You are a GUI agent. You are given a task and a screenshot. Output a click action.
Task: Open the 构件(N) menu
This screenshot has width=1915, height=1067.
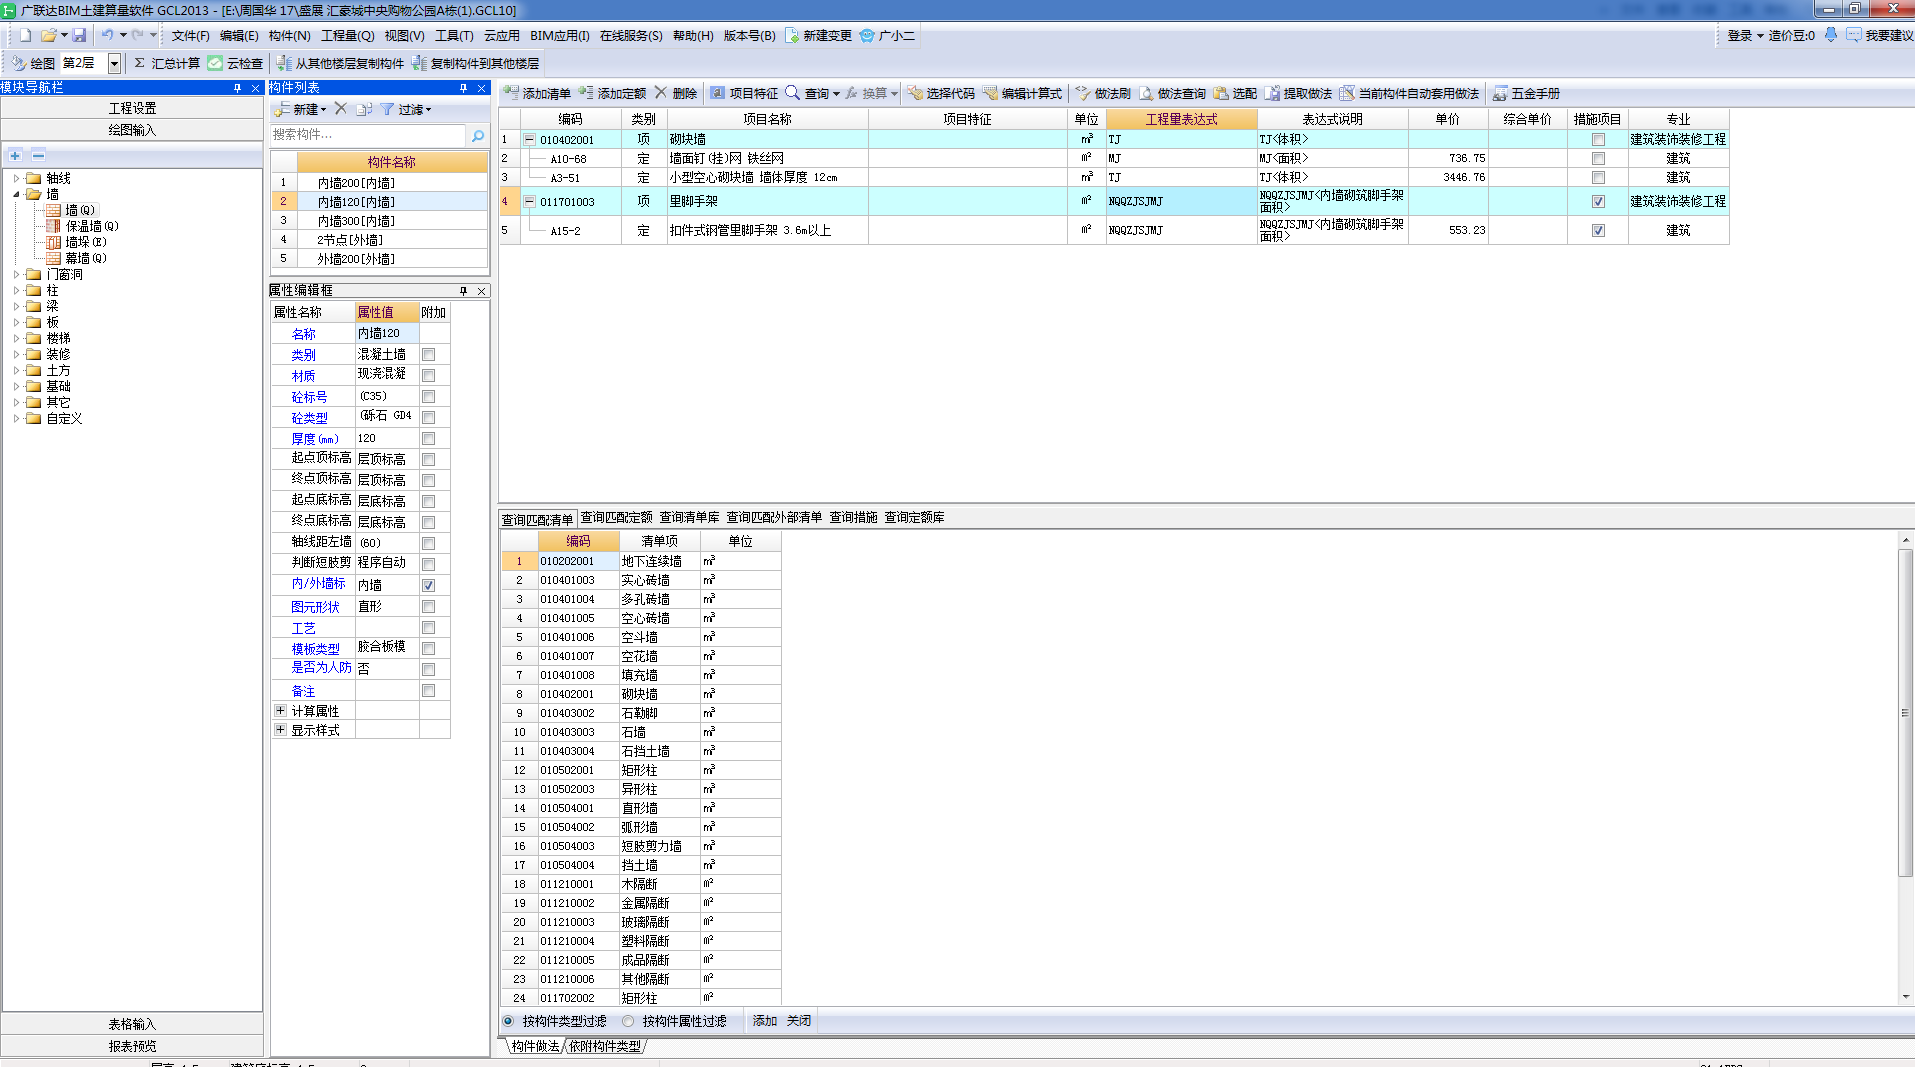tap(290, 35)
